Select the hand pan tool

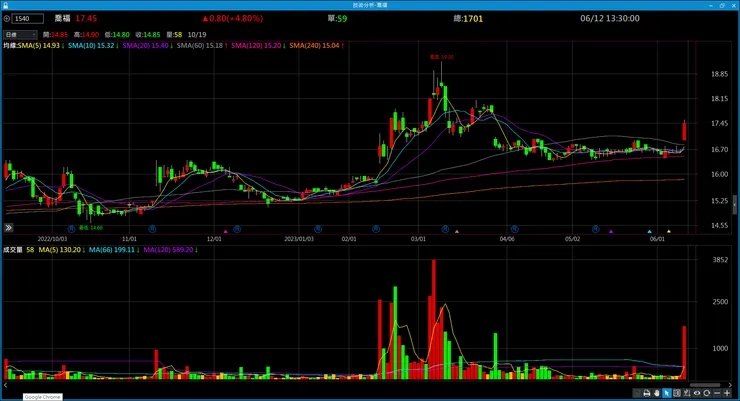click(x=656, y=393)
